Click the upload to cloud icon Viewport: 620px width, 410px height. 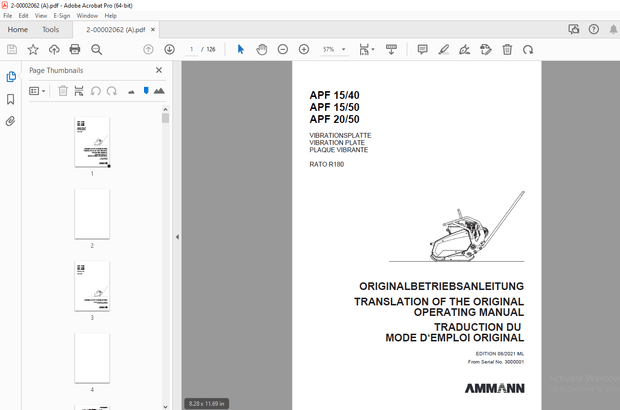[x=54, y=49]
